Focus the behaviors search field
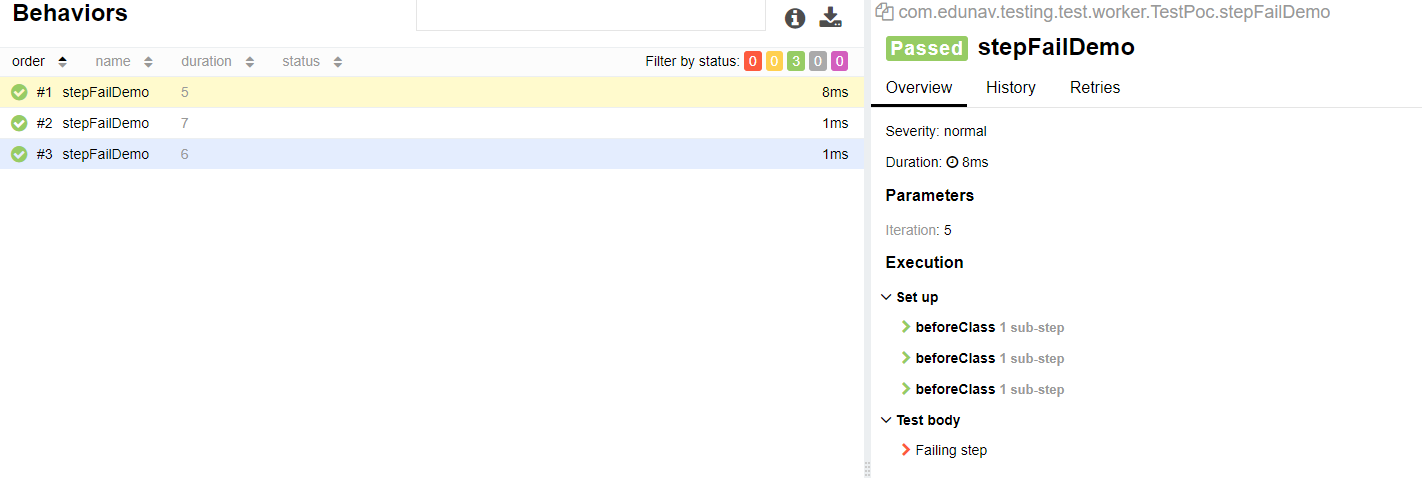Screen dimensions: 1422x478 pyautogui.click(x=590, y=14)
